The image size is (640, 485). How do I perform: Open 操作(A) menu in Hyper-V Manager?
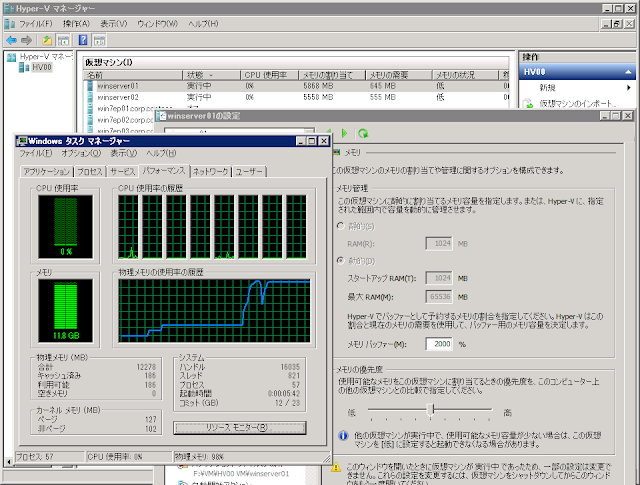76,24
